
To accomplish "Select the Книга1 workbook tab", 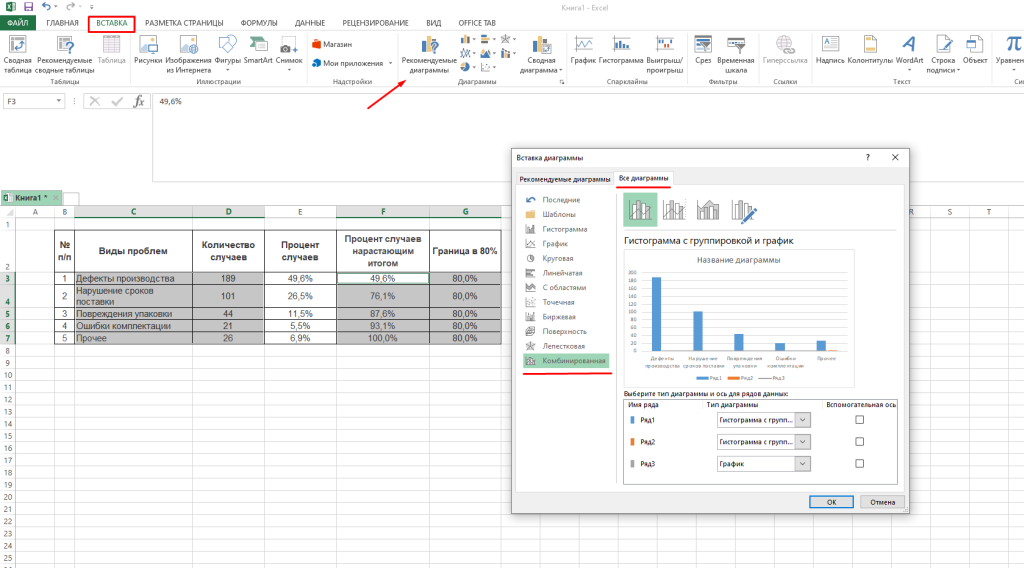I will (31, 198).
